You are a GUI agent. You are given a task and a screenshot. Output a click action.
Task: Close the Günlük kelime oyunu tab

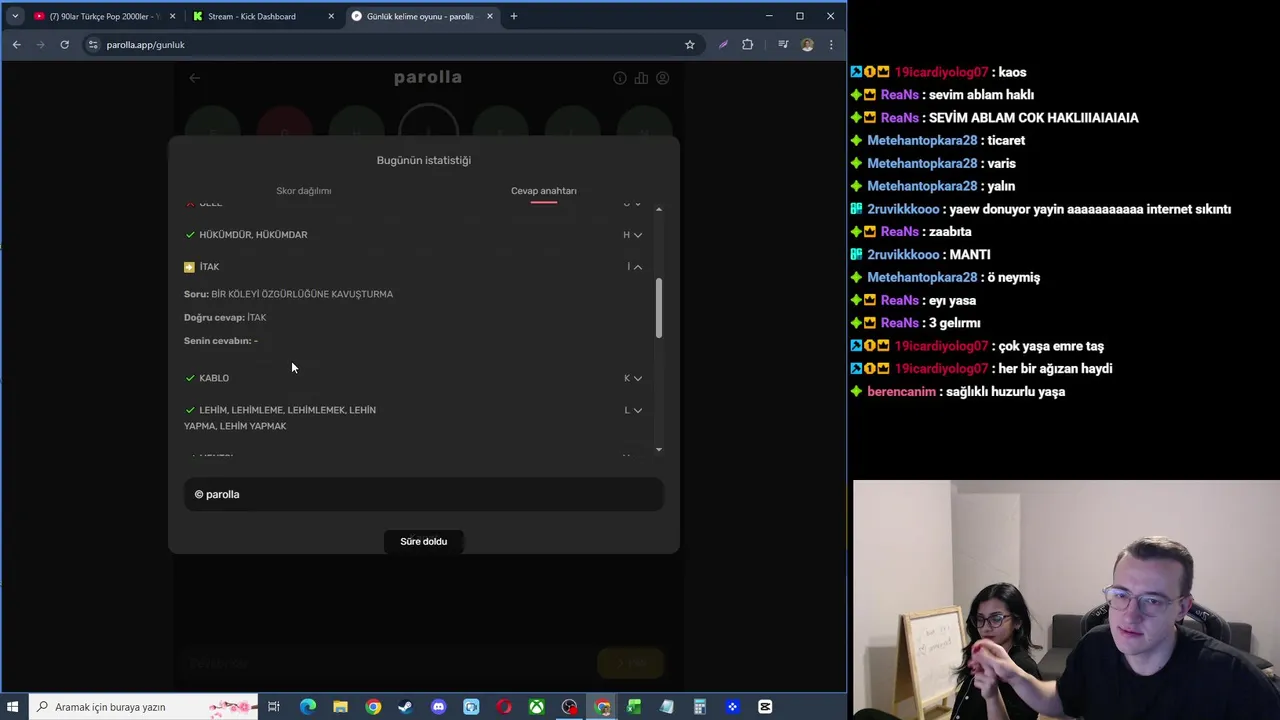pos(489,16)
